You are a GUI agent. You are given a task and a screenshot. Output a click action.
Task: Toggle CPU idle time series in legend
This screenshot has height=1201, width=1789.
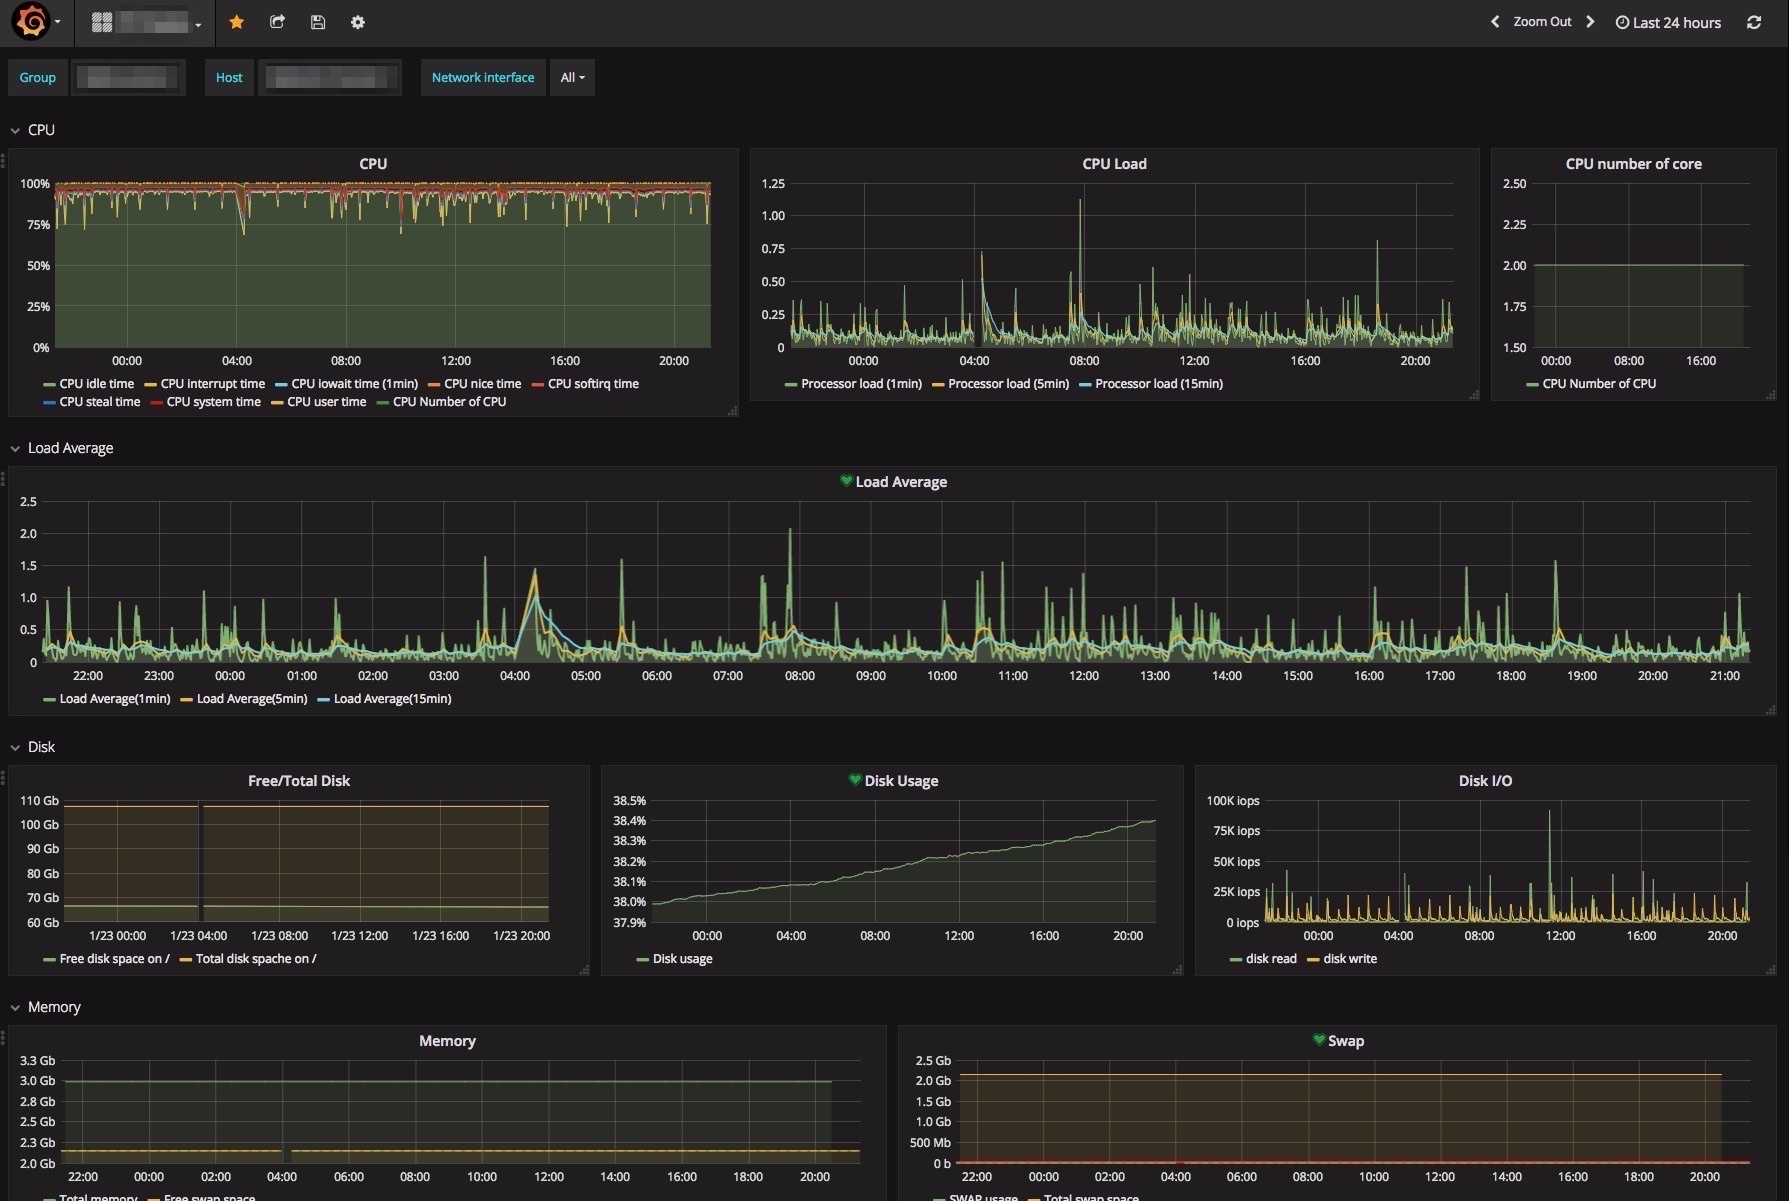(x=96, y=384)
